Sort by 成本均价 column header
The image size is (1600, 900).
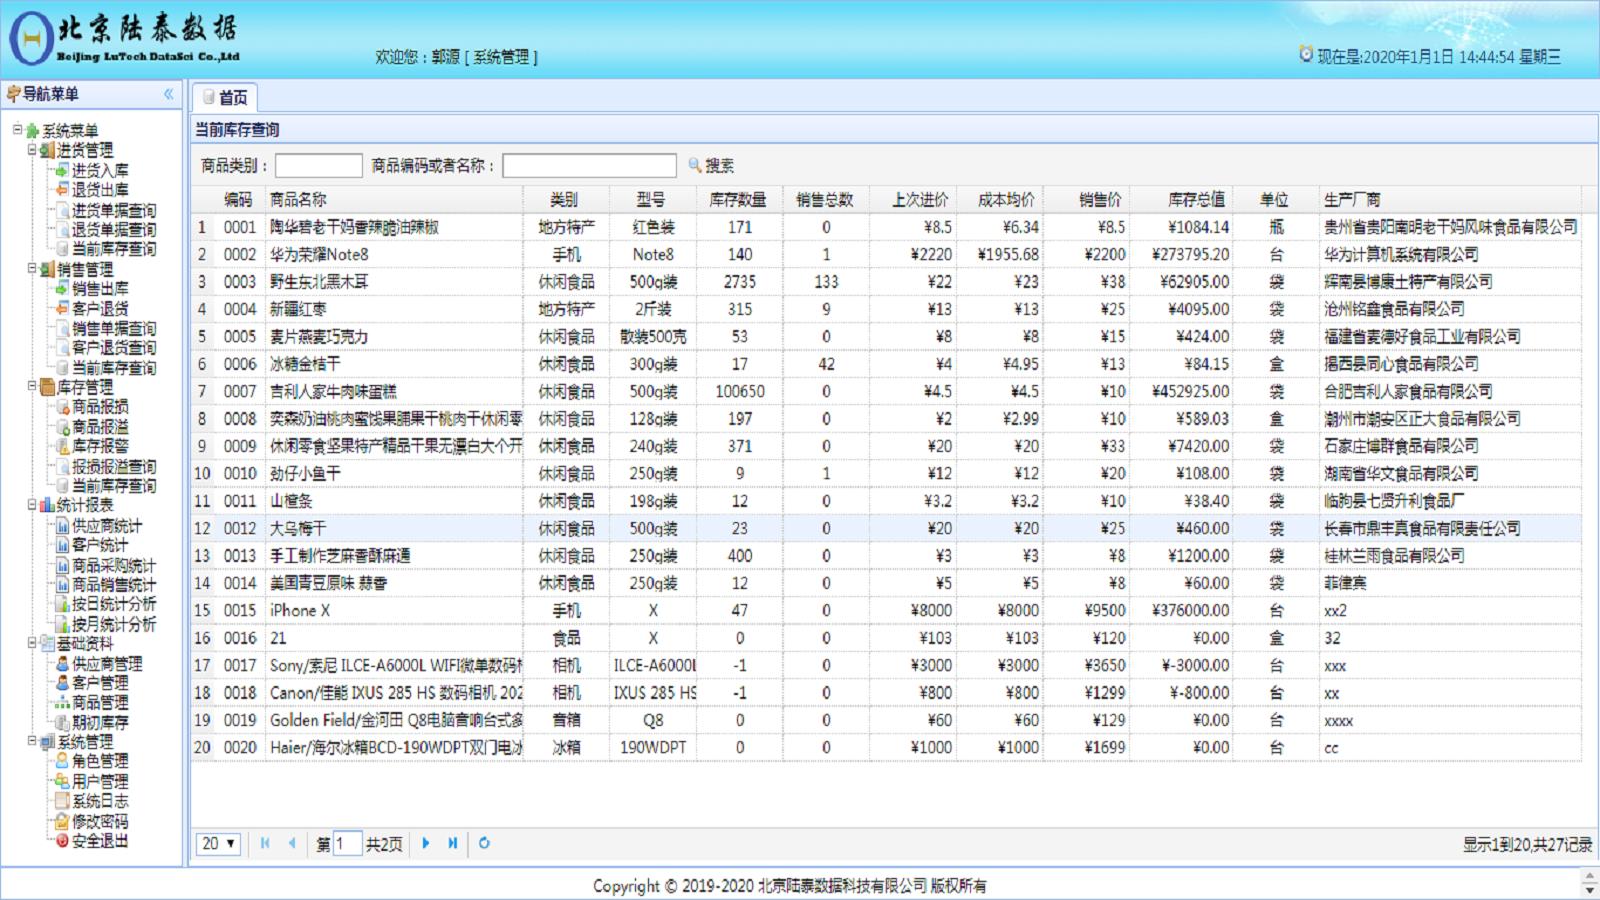coord(1000,200)
